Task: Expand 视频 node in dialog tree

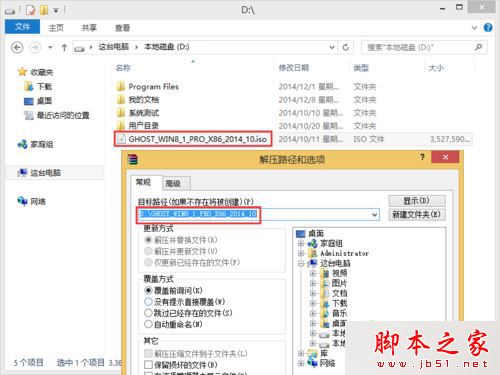Action: coord(313,273)
